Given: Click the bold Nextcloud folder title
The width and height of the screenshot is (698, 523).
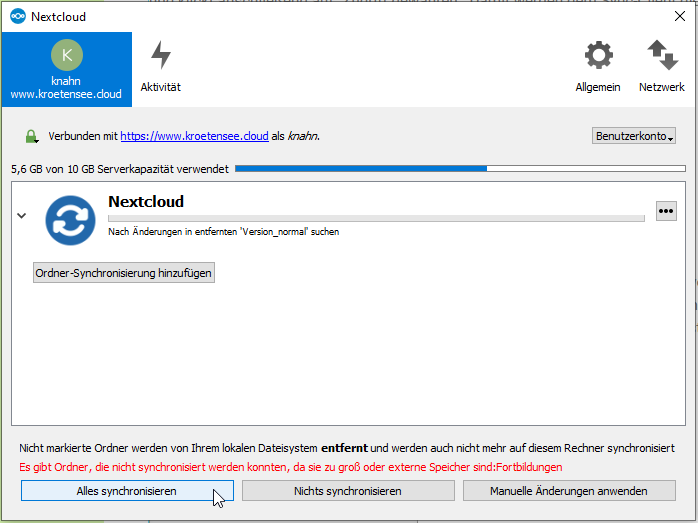Looking at the screenshot, I should click(146, 202).
